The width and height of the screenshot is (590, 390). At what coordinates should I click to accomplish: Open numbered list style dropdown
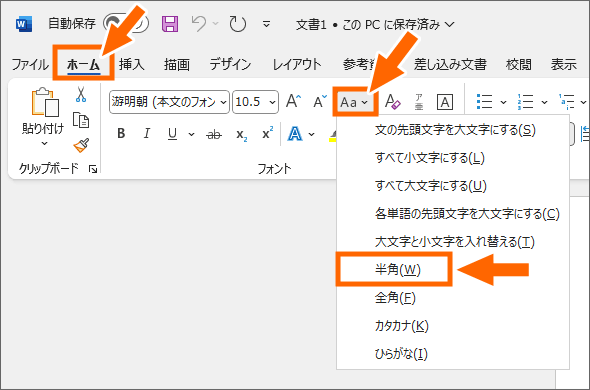(x=544, y=102)
